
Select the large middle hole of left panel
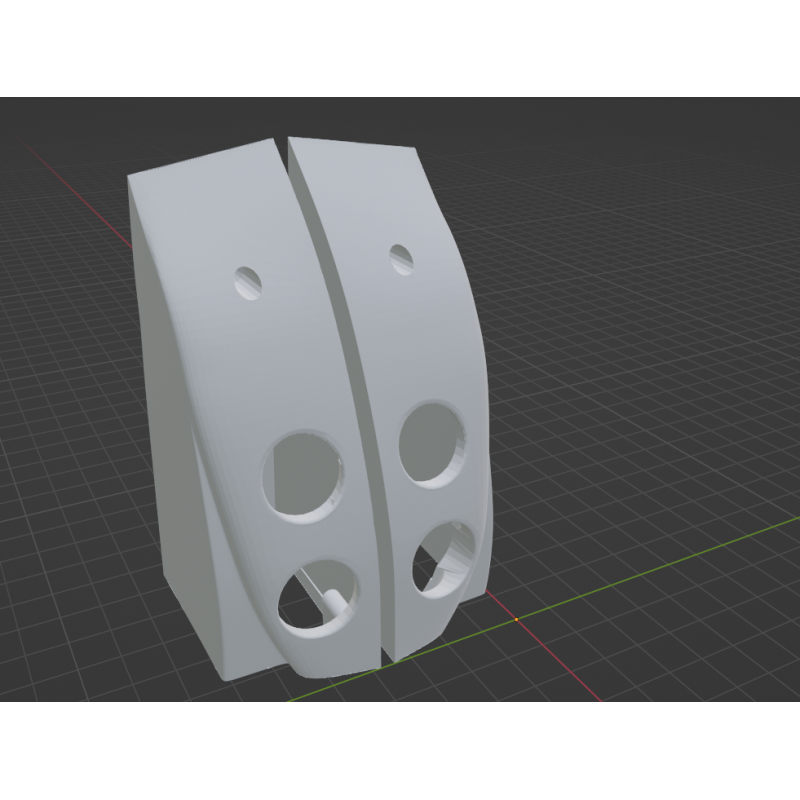click(303, 475)
